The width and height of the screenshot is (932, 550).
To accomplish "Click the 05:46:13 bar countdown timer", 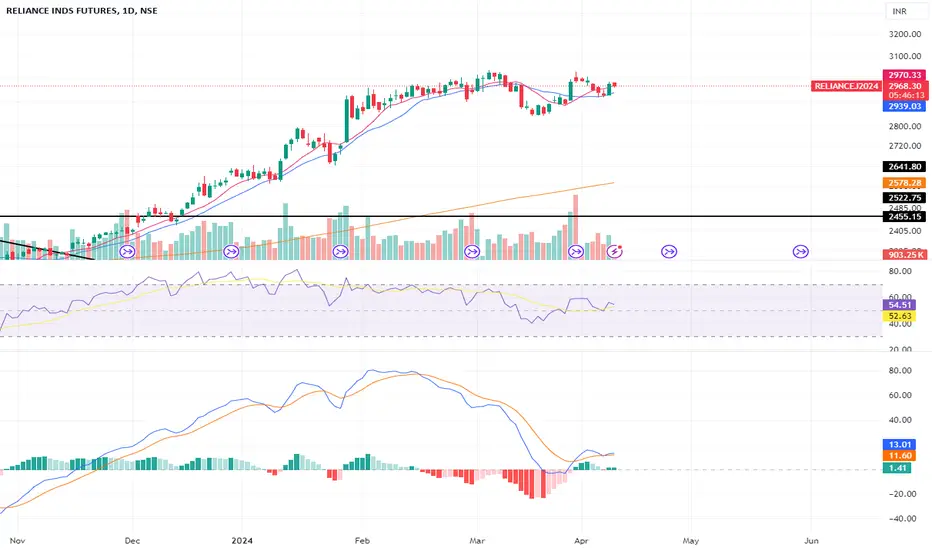I will (x=905, y=95).
